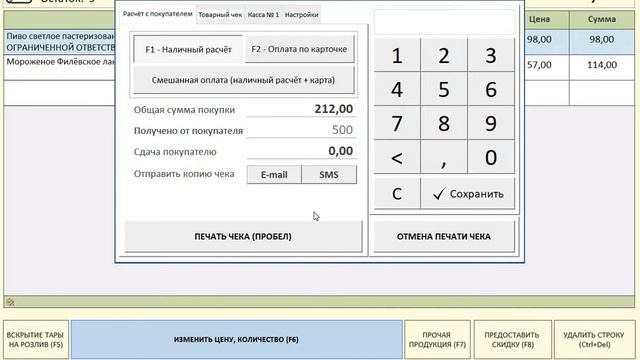
Task: Choose F2 - Оплата по карточке
Action: click(299, 49)
